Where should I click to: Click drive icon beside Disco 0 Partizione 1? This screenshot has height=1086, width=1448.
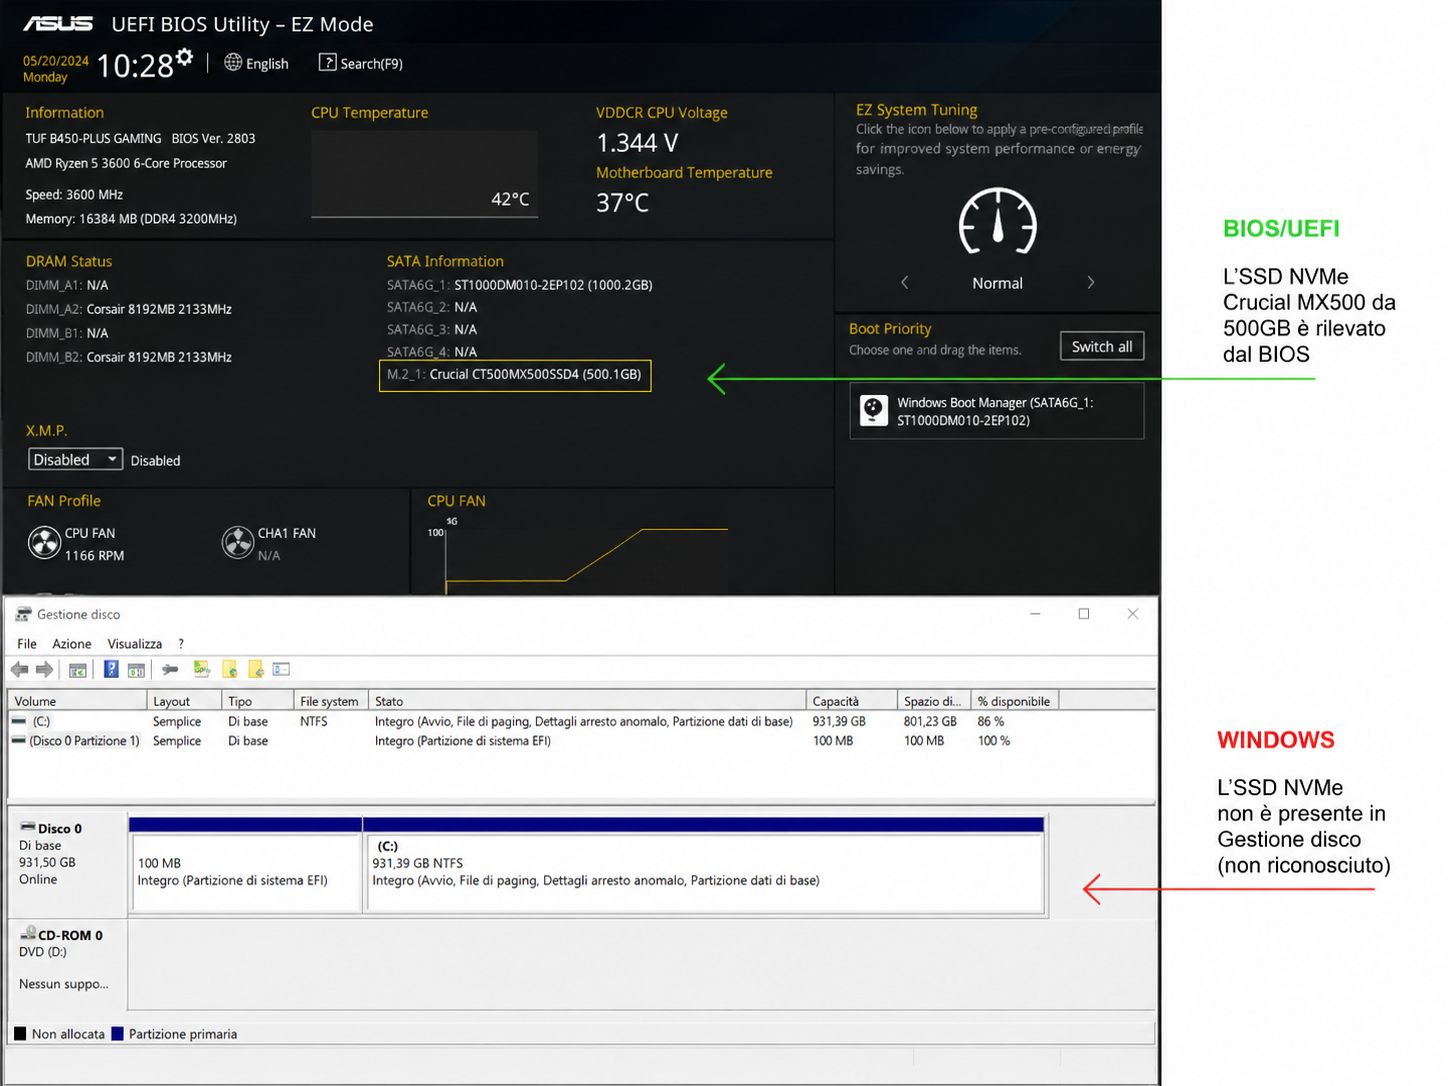pos(19,741)
